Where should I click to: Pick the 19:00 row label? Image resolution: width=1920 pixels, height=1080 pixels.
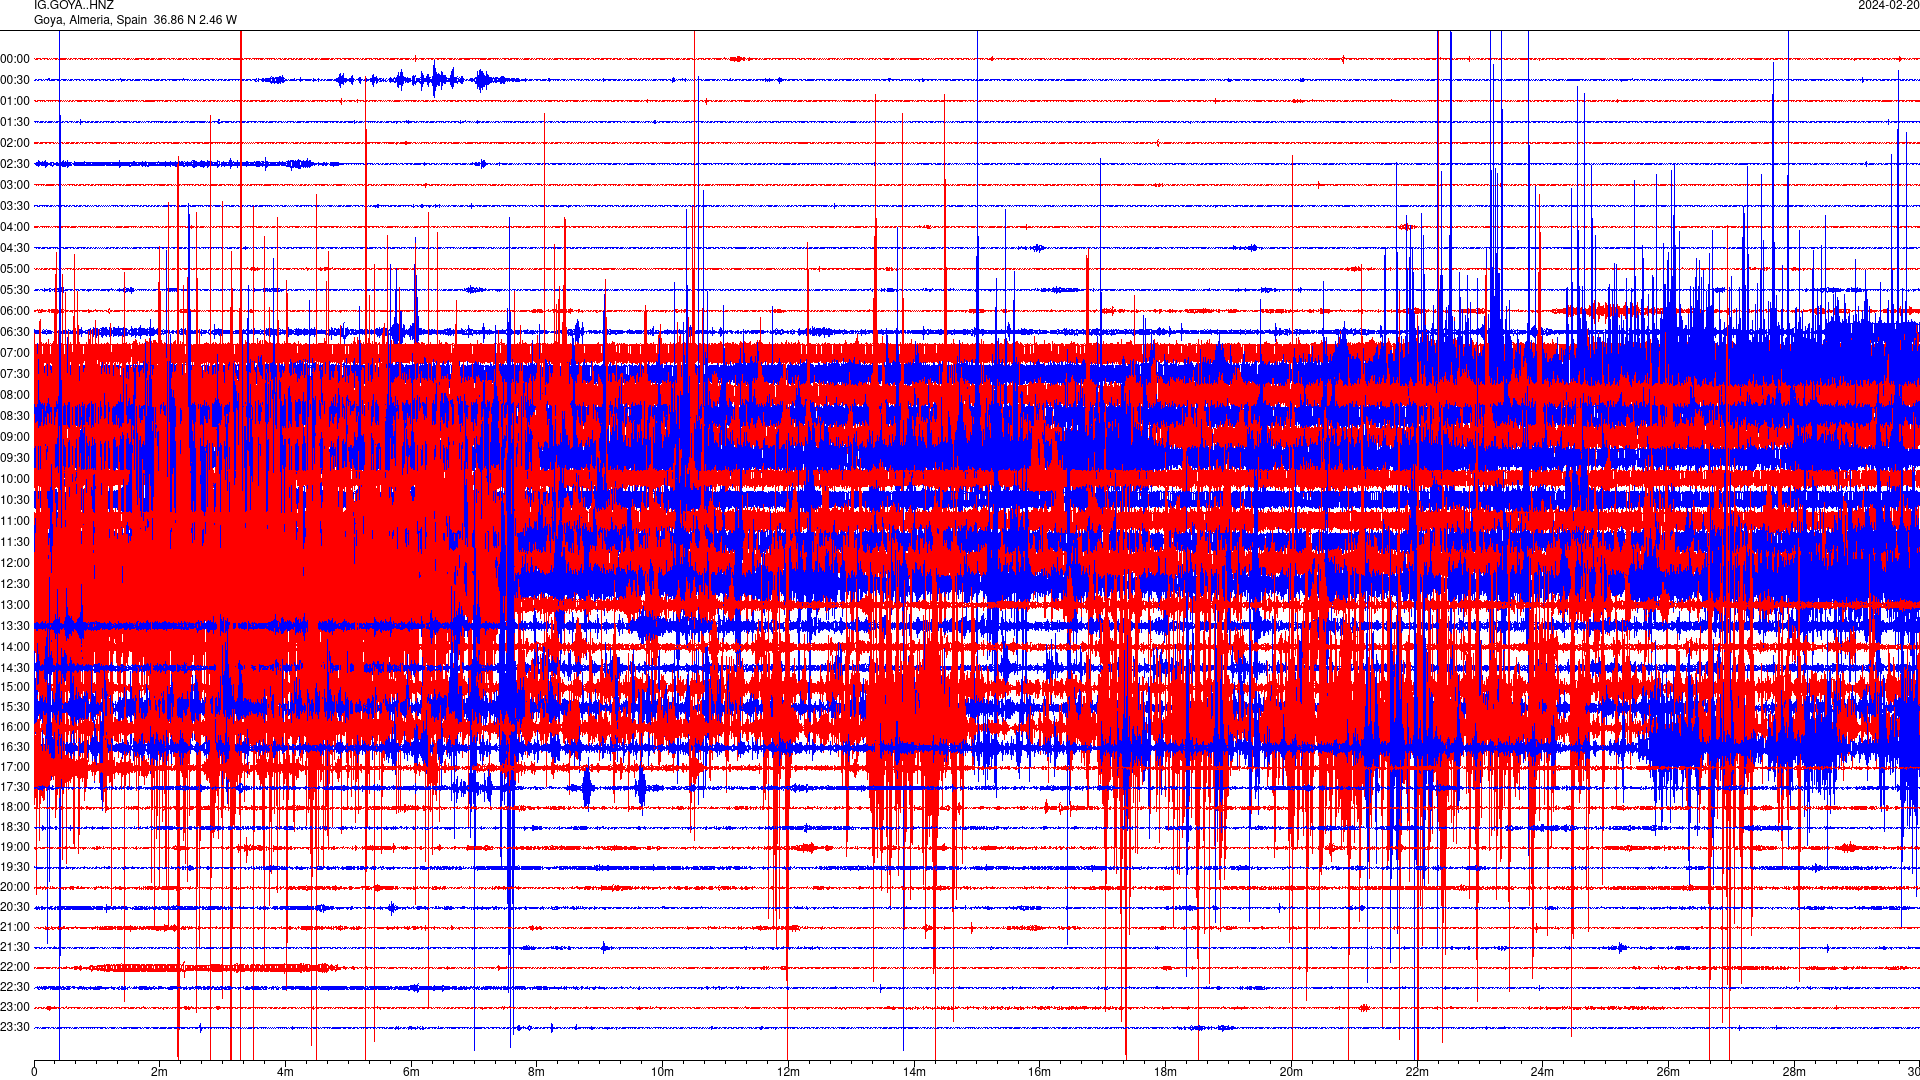click(x=15, y=847)
